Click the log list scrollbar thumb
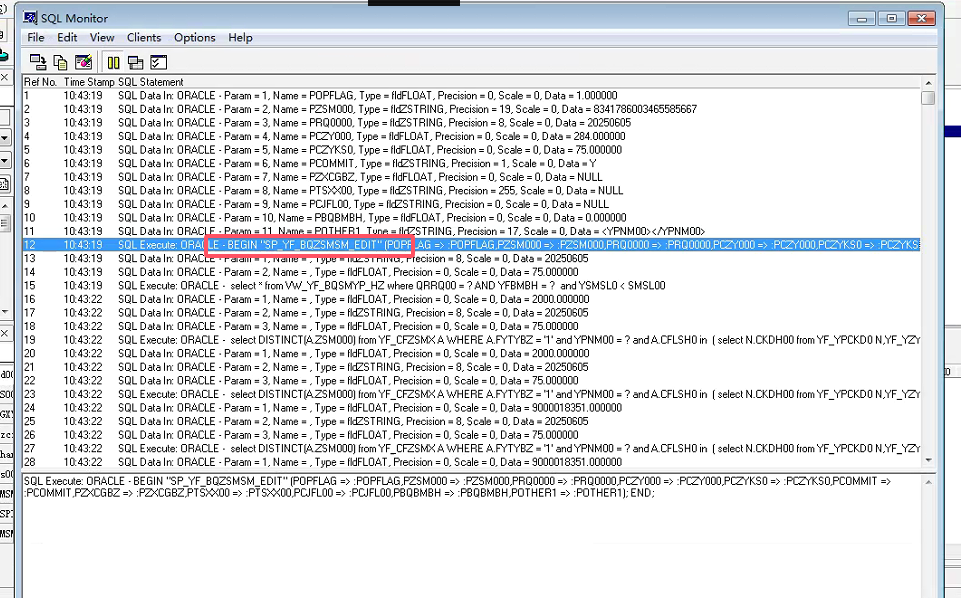Viewport: 961px width, 598px height. tap(928, 97)
